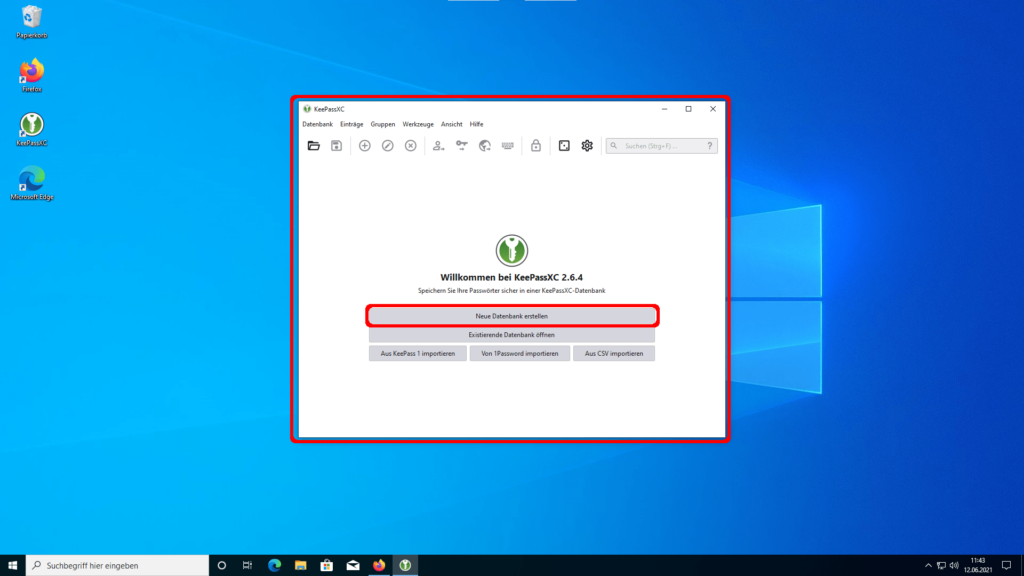This screenshot has height=576, width=1024.
Task: Open the Werkzeuge menu
Action: pos(418,124)
